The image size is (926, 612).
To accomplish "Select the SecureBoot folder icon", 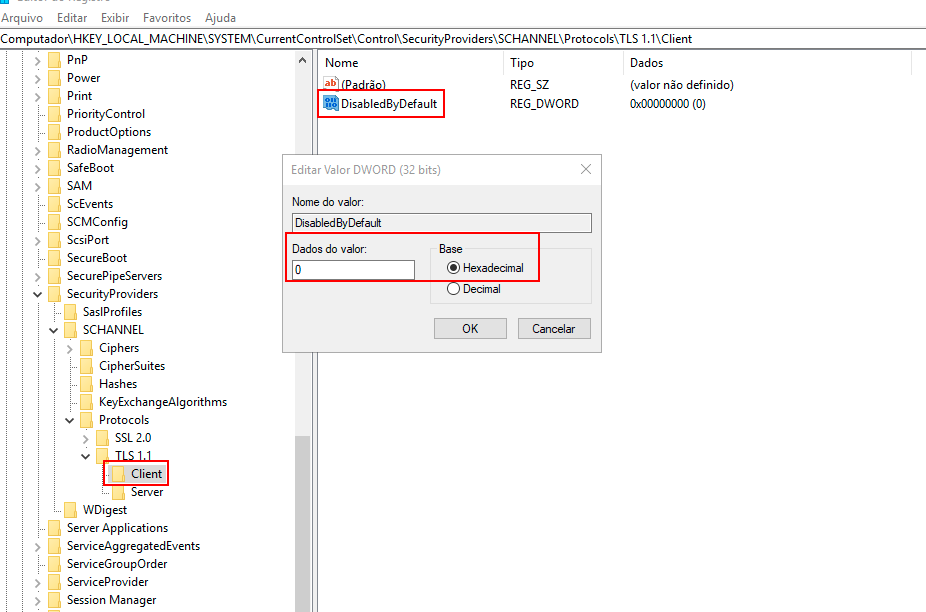I will pos(54,258).
